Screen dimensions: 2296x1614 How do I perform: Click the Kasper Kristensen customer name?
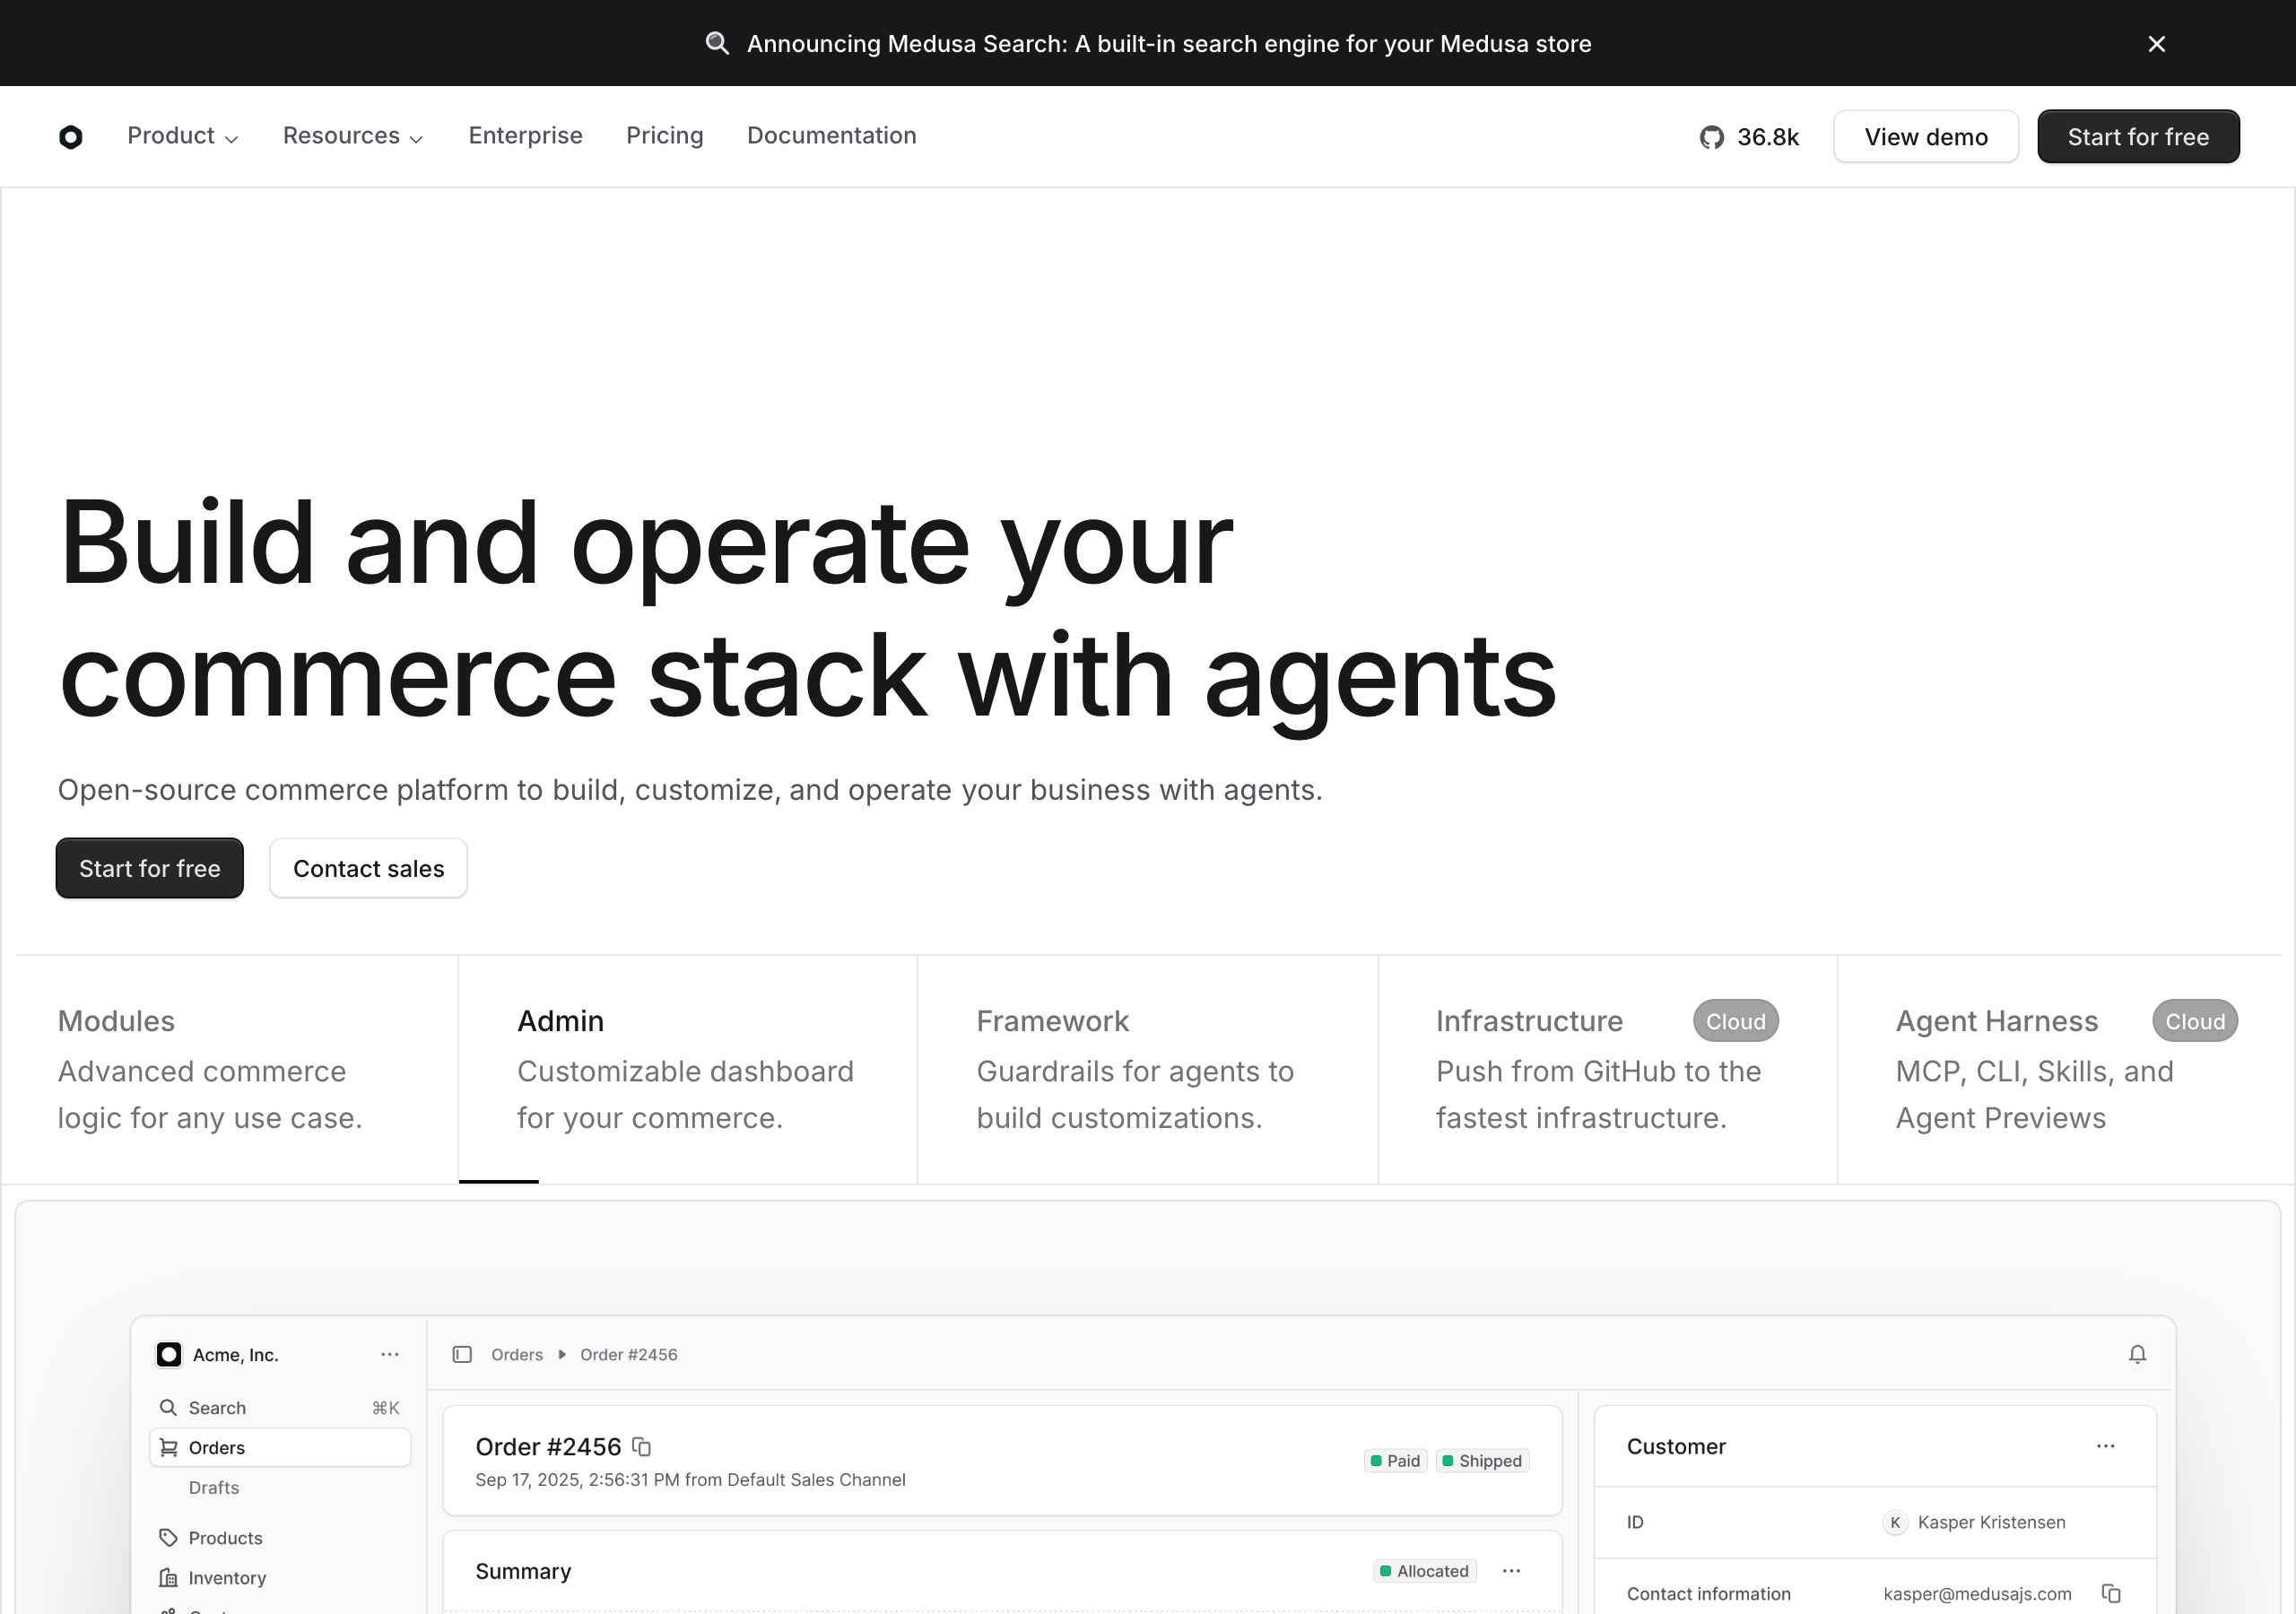point(1991,1522)
